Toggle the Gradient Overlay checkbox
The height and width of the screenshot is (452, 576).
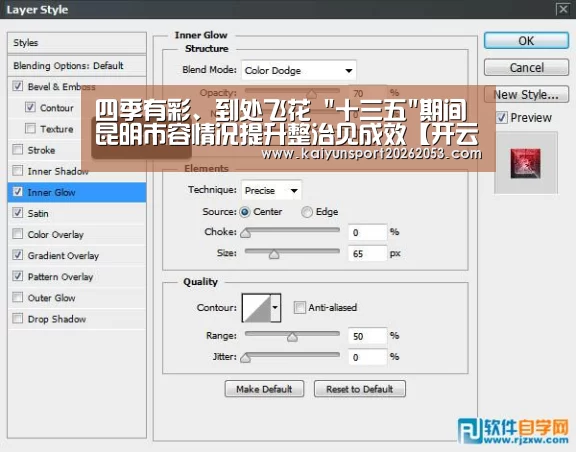[18, 255]
